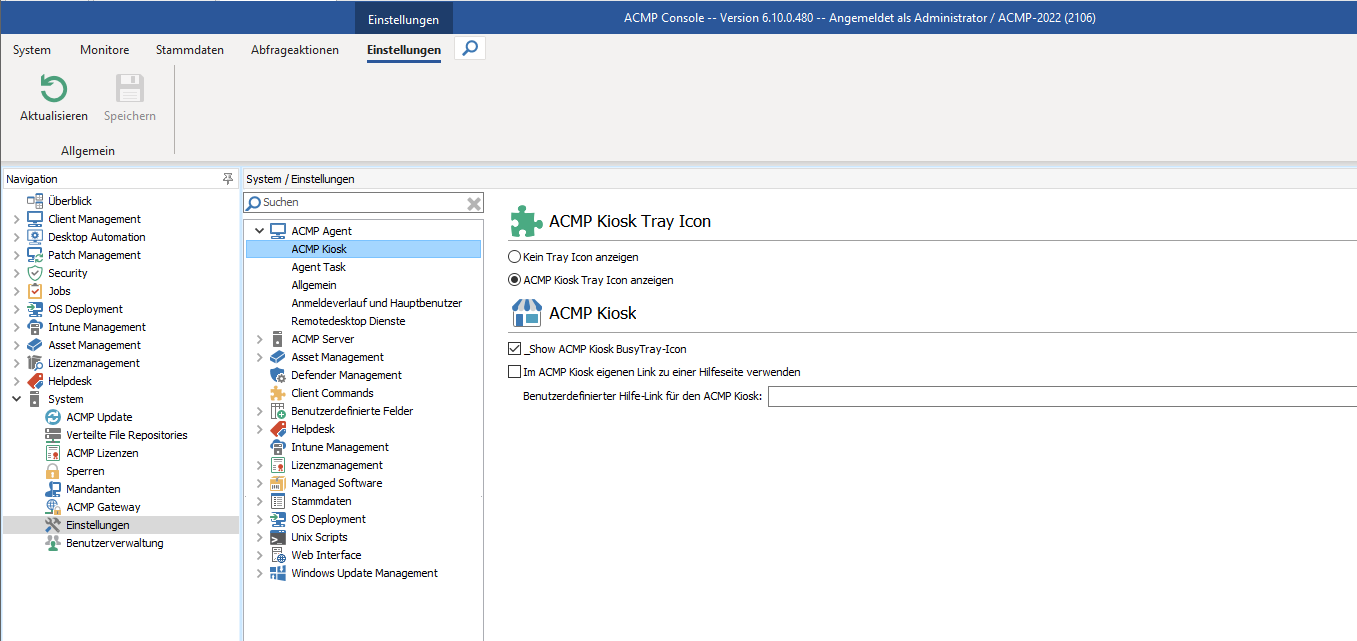Screen dimensions: 1357x641
Task: Open the Stammdaten ribbon tab
Action: (x=190, y=50)
